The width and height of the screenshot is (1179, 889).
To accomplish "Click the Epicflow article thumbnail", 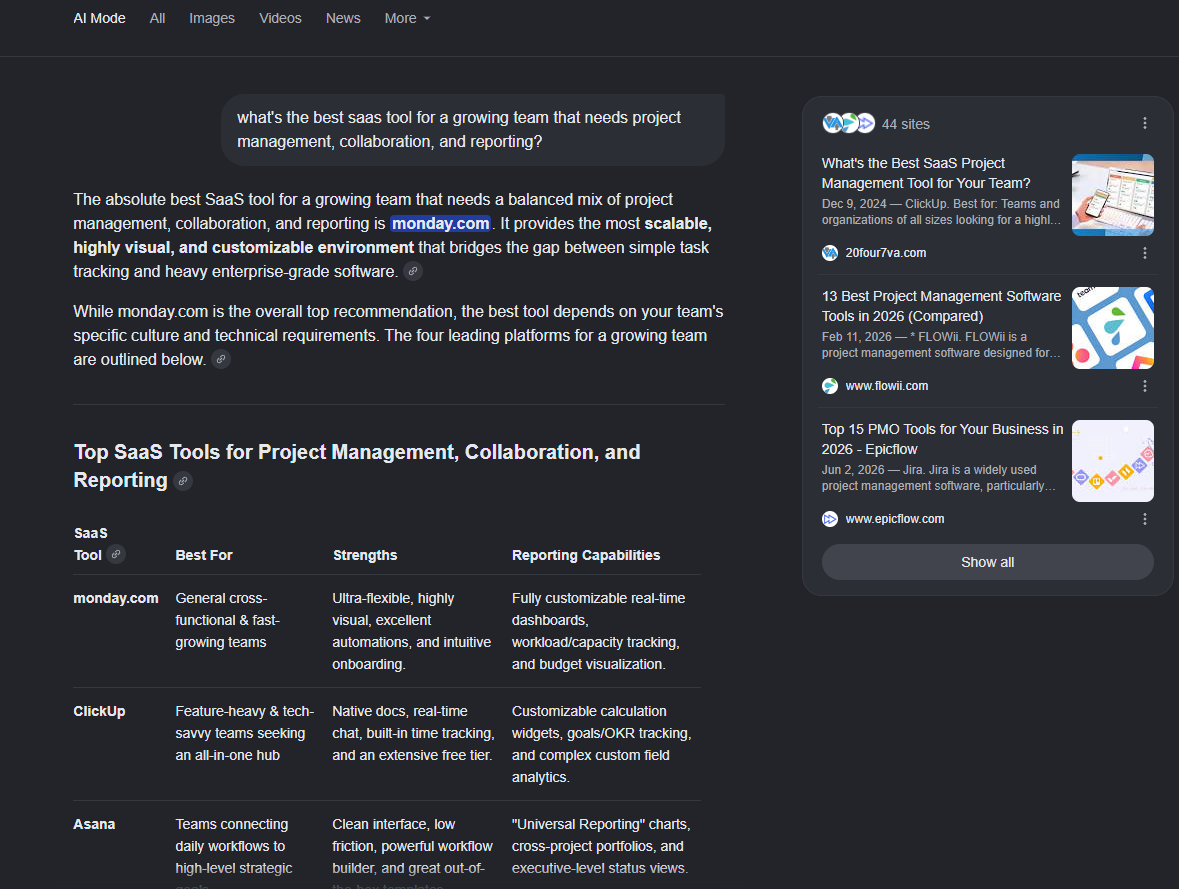I will click(x=1112, y=461).
